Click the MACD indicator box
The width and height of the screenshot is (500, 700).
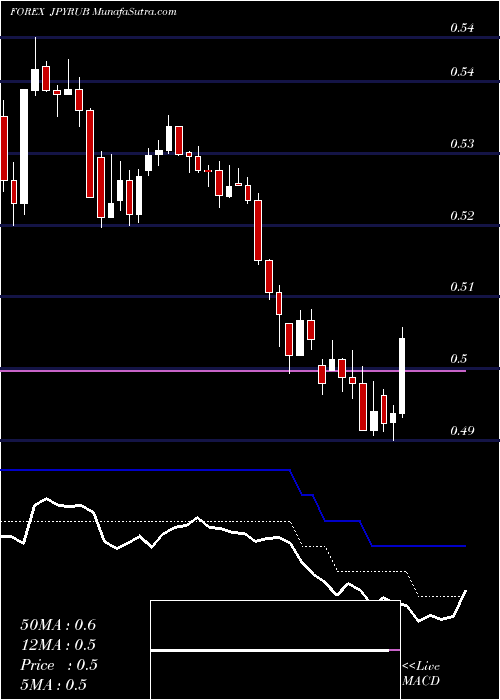[275, 650]
